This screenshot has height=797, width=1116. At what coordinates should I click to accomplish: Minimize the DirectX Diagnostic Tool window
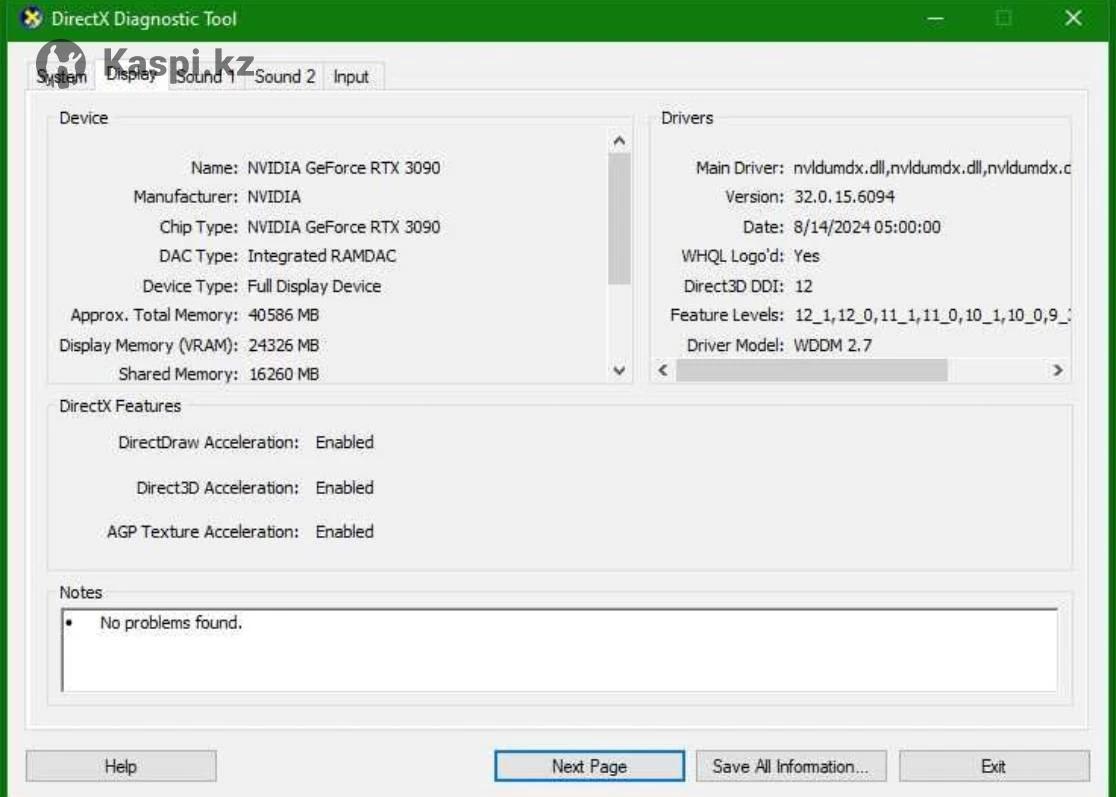935,19
